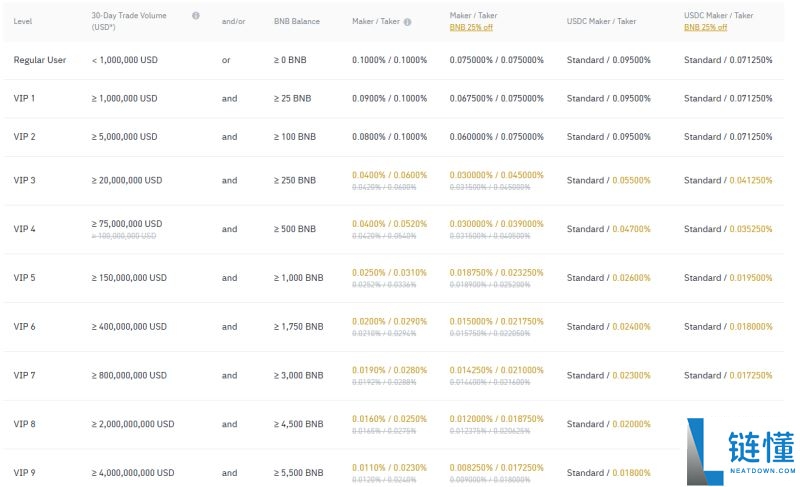Click the Standard / 0.05500% USDC fee
The height and width of the screenshot is (487, 800).
point(609,180)
